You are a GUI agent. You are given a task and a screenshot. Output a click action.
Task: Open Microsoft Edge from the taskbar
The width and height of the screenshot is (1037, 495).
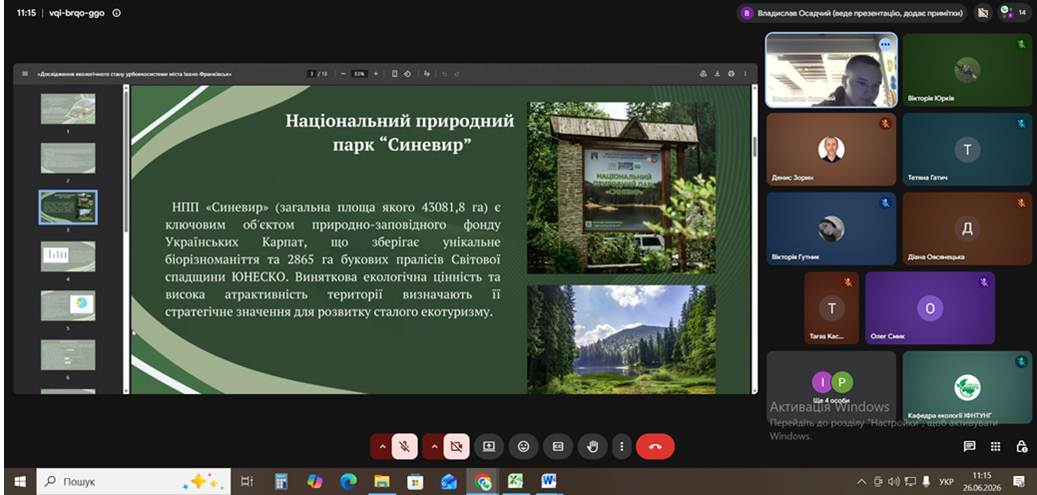coord(348,481)
